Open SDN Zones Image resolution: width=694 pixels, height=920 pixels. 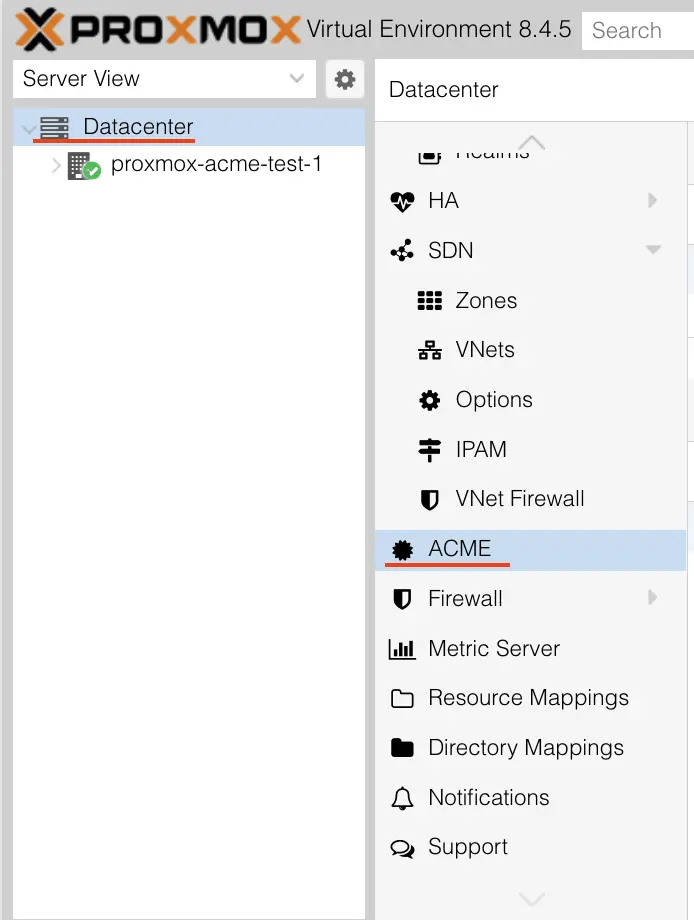coord(486,300)
